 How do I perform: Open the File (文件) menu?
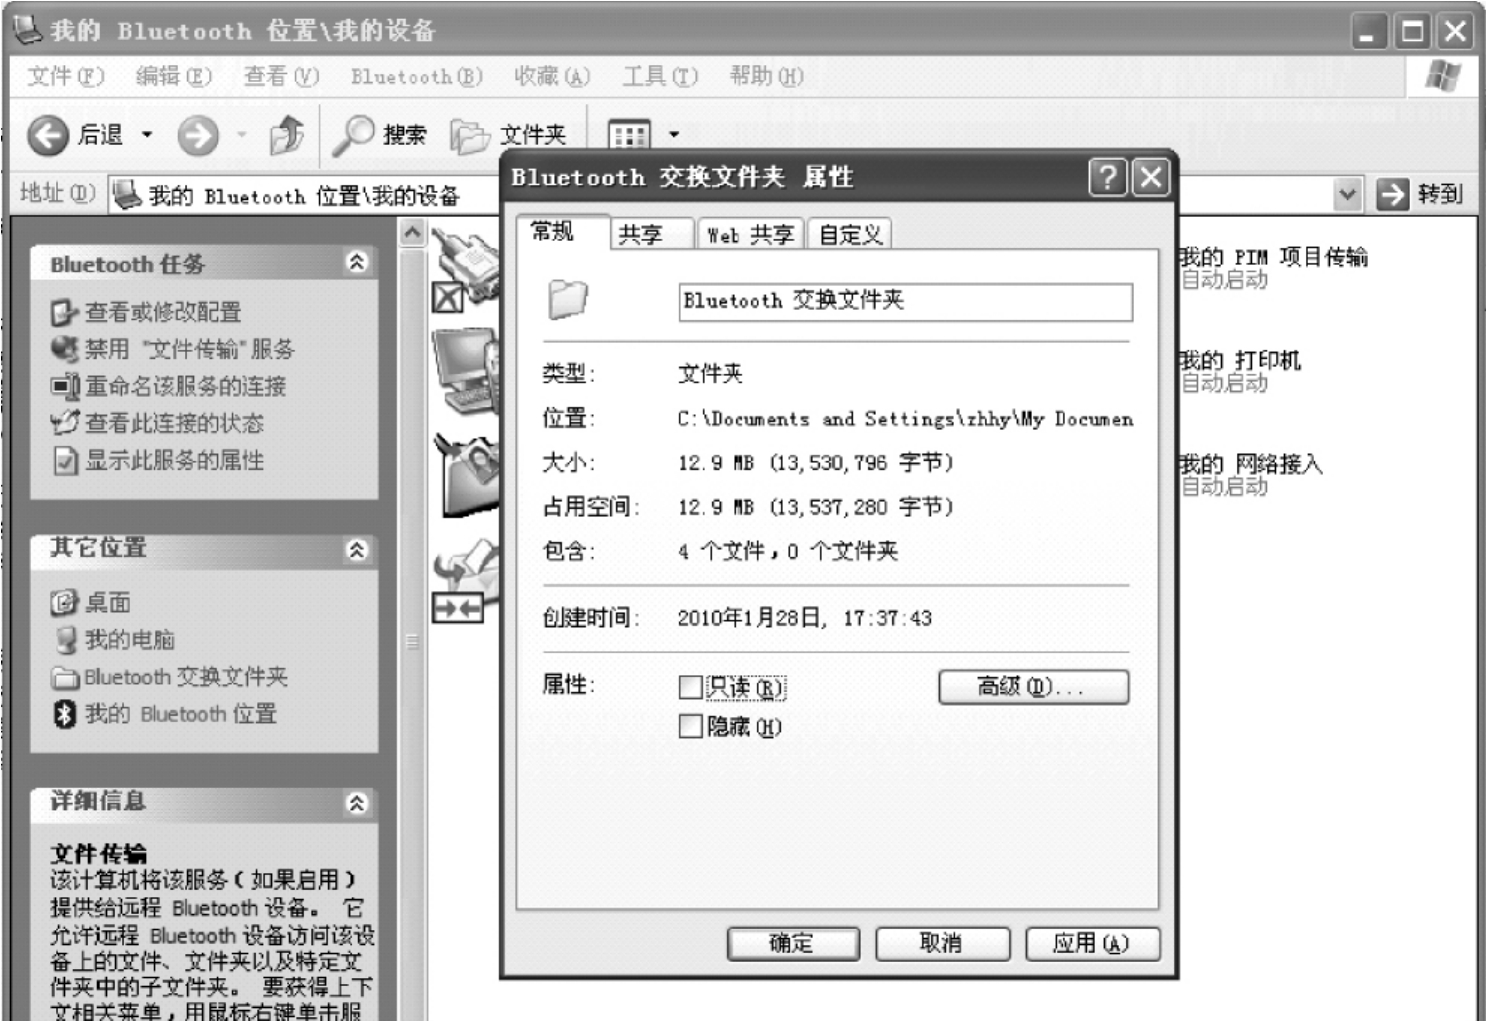65,76
